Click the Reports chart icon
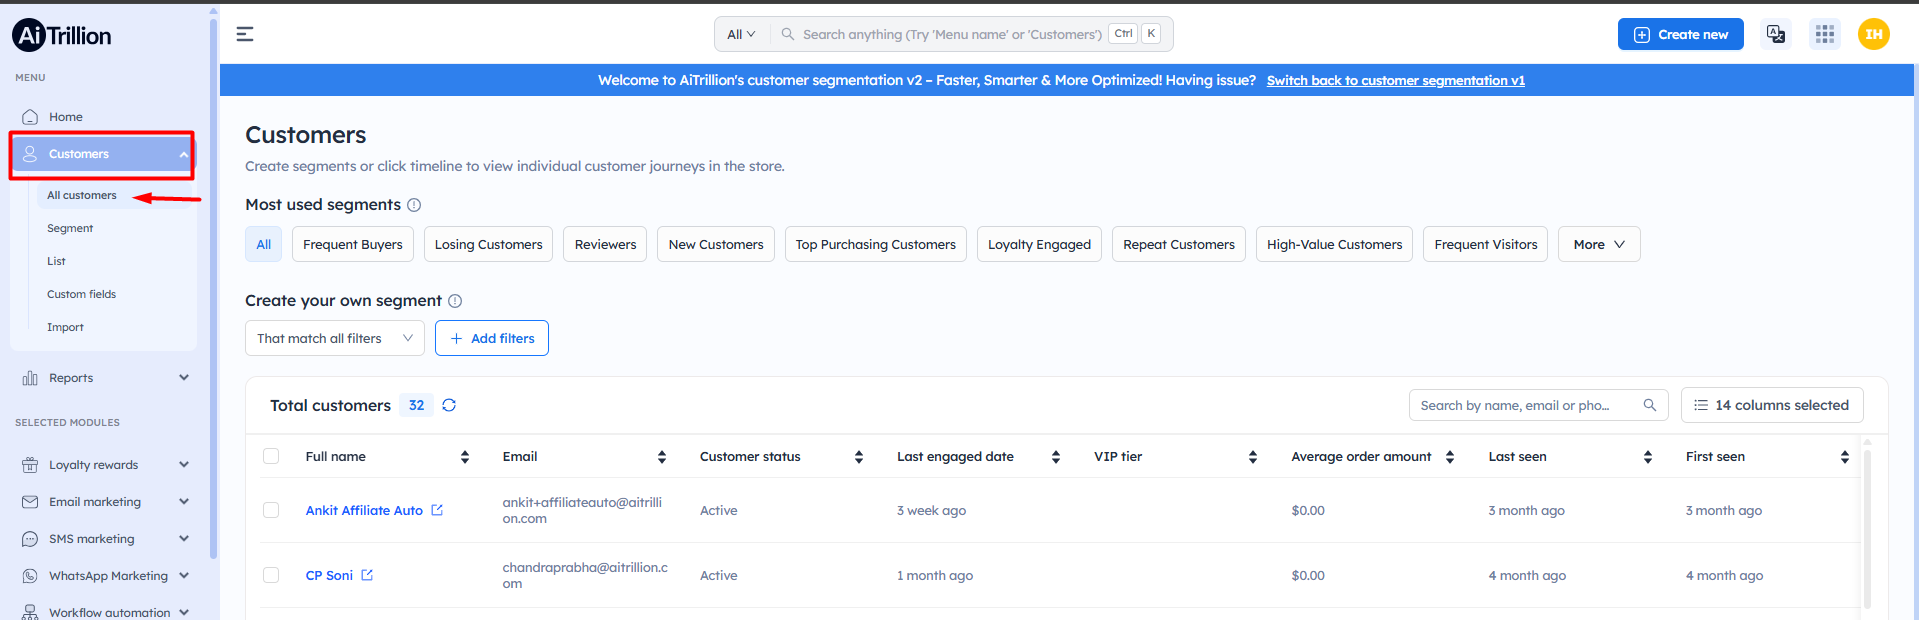This screenshot has width=1919, height=620. point(30,378)
